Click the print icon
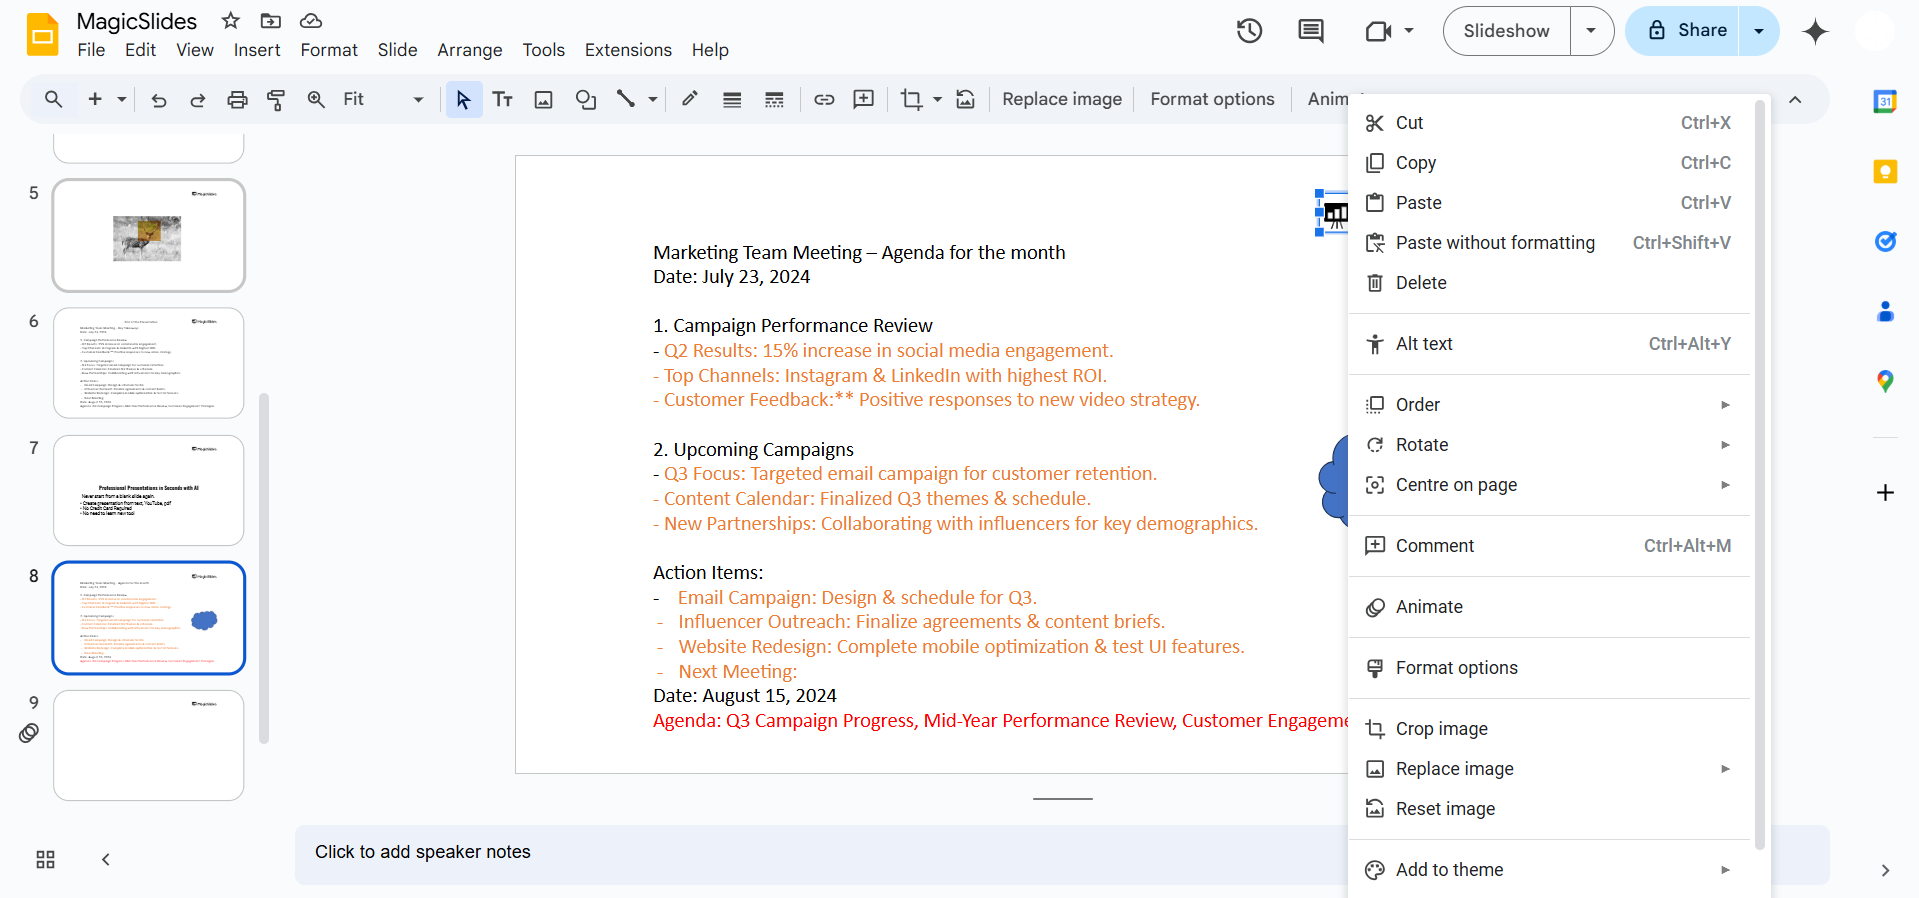Viewport: 1919px width, 898px height. 237,99
